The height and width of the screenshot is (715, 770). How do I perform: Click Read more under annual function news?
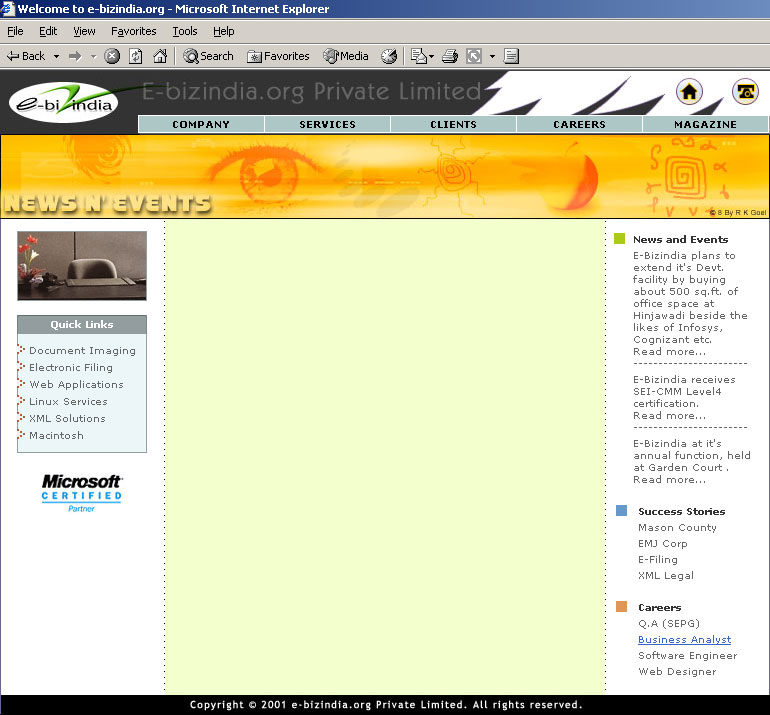point(669,479)
